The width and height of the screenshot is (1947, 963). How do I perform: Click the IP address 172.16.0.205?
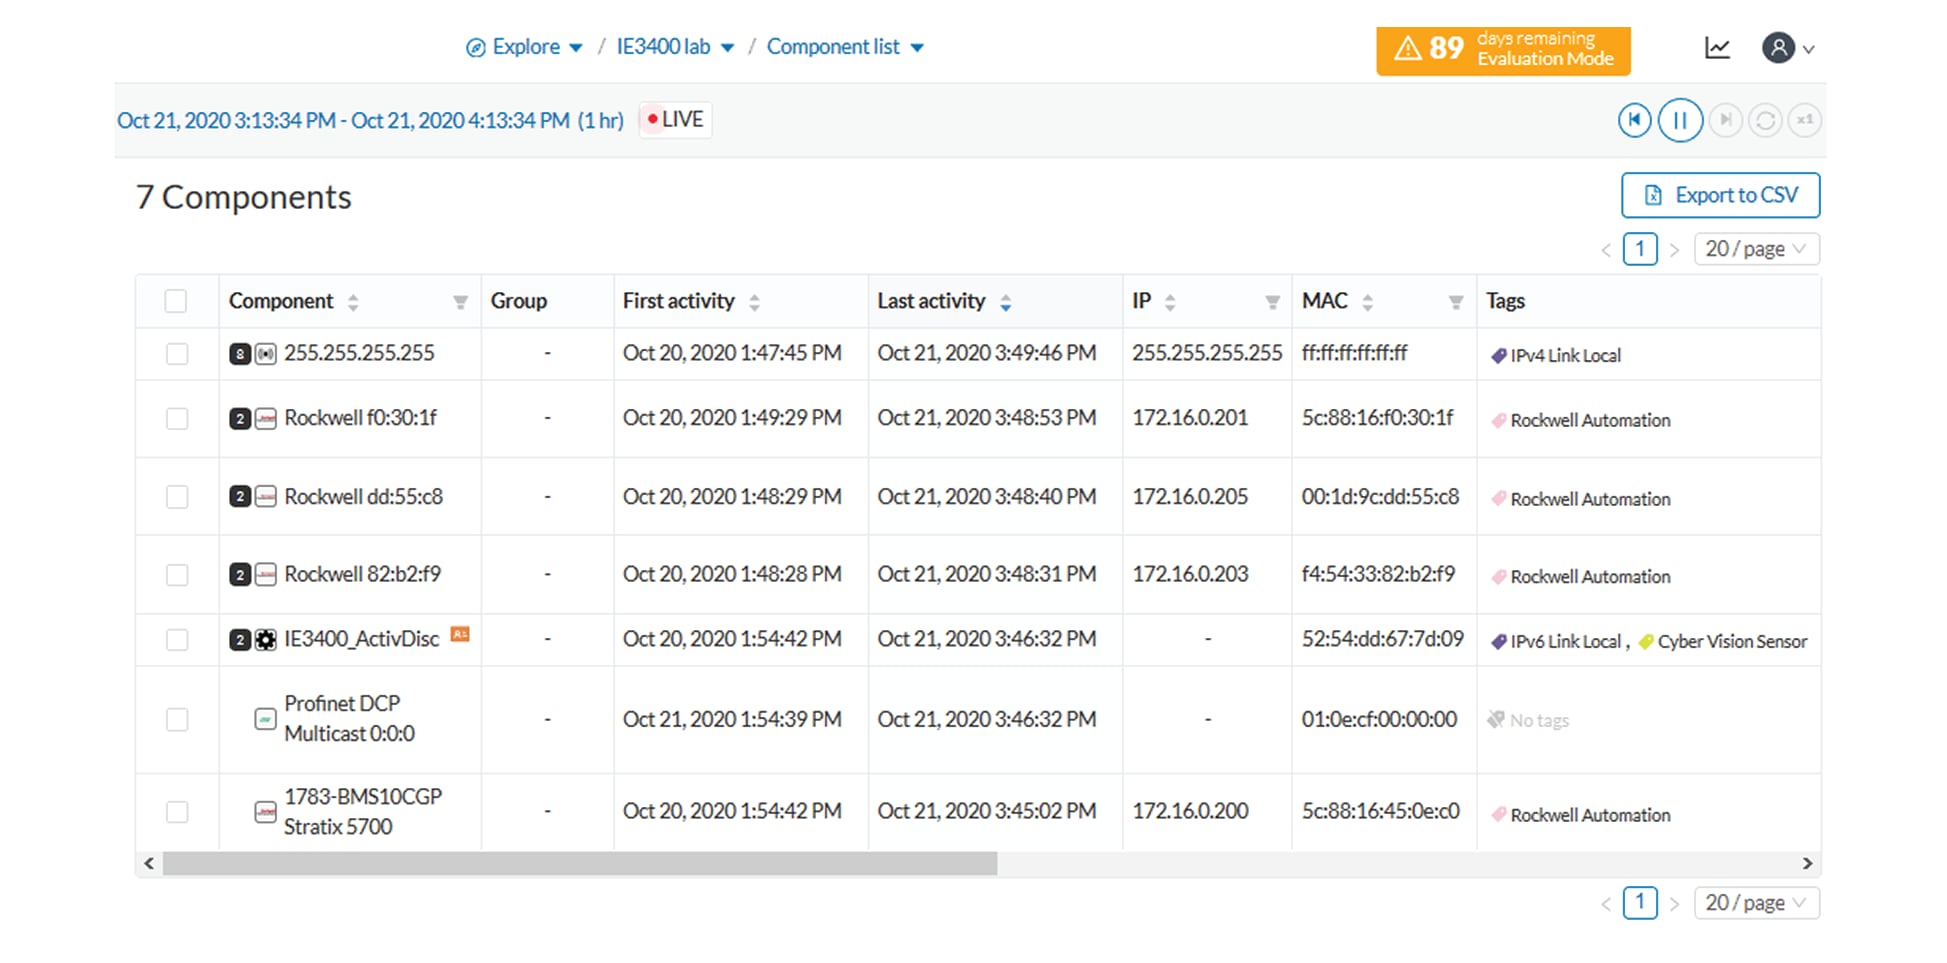pos(1190,497)
